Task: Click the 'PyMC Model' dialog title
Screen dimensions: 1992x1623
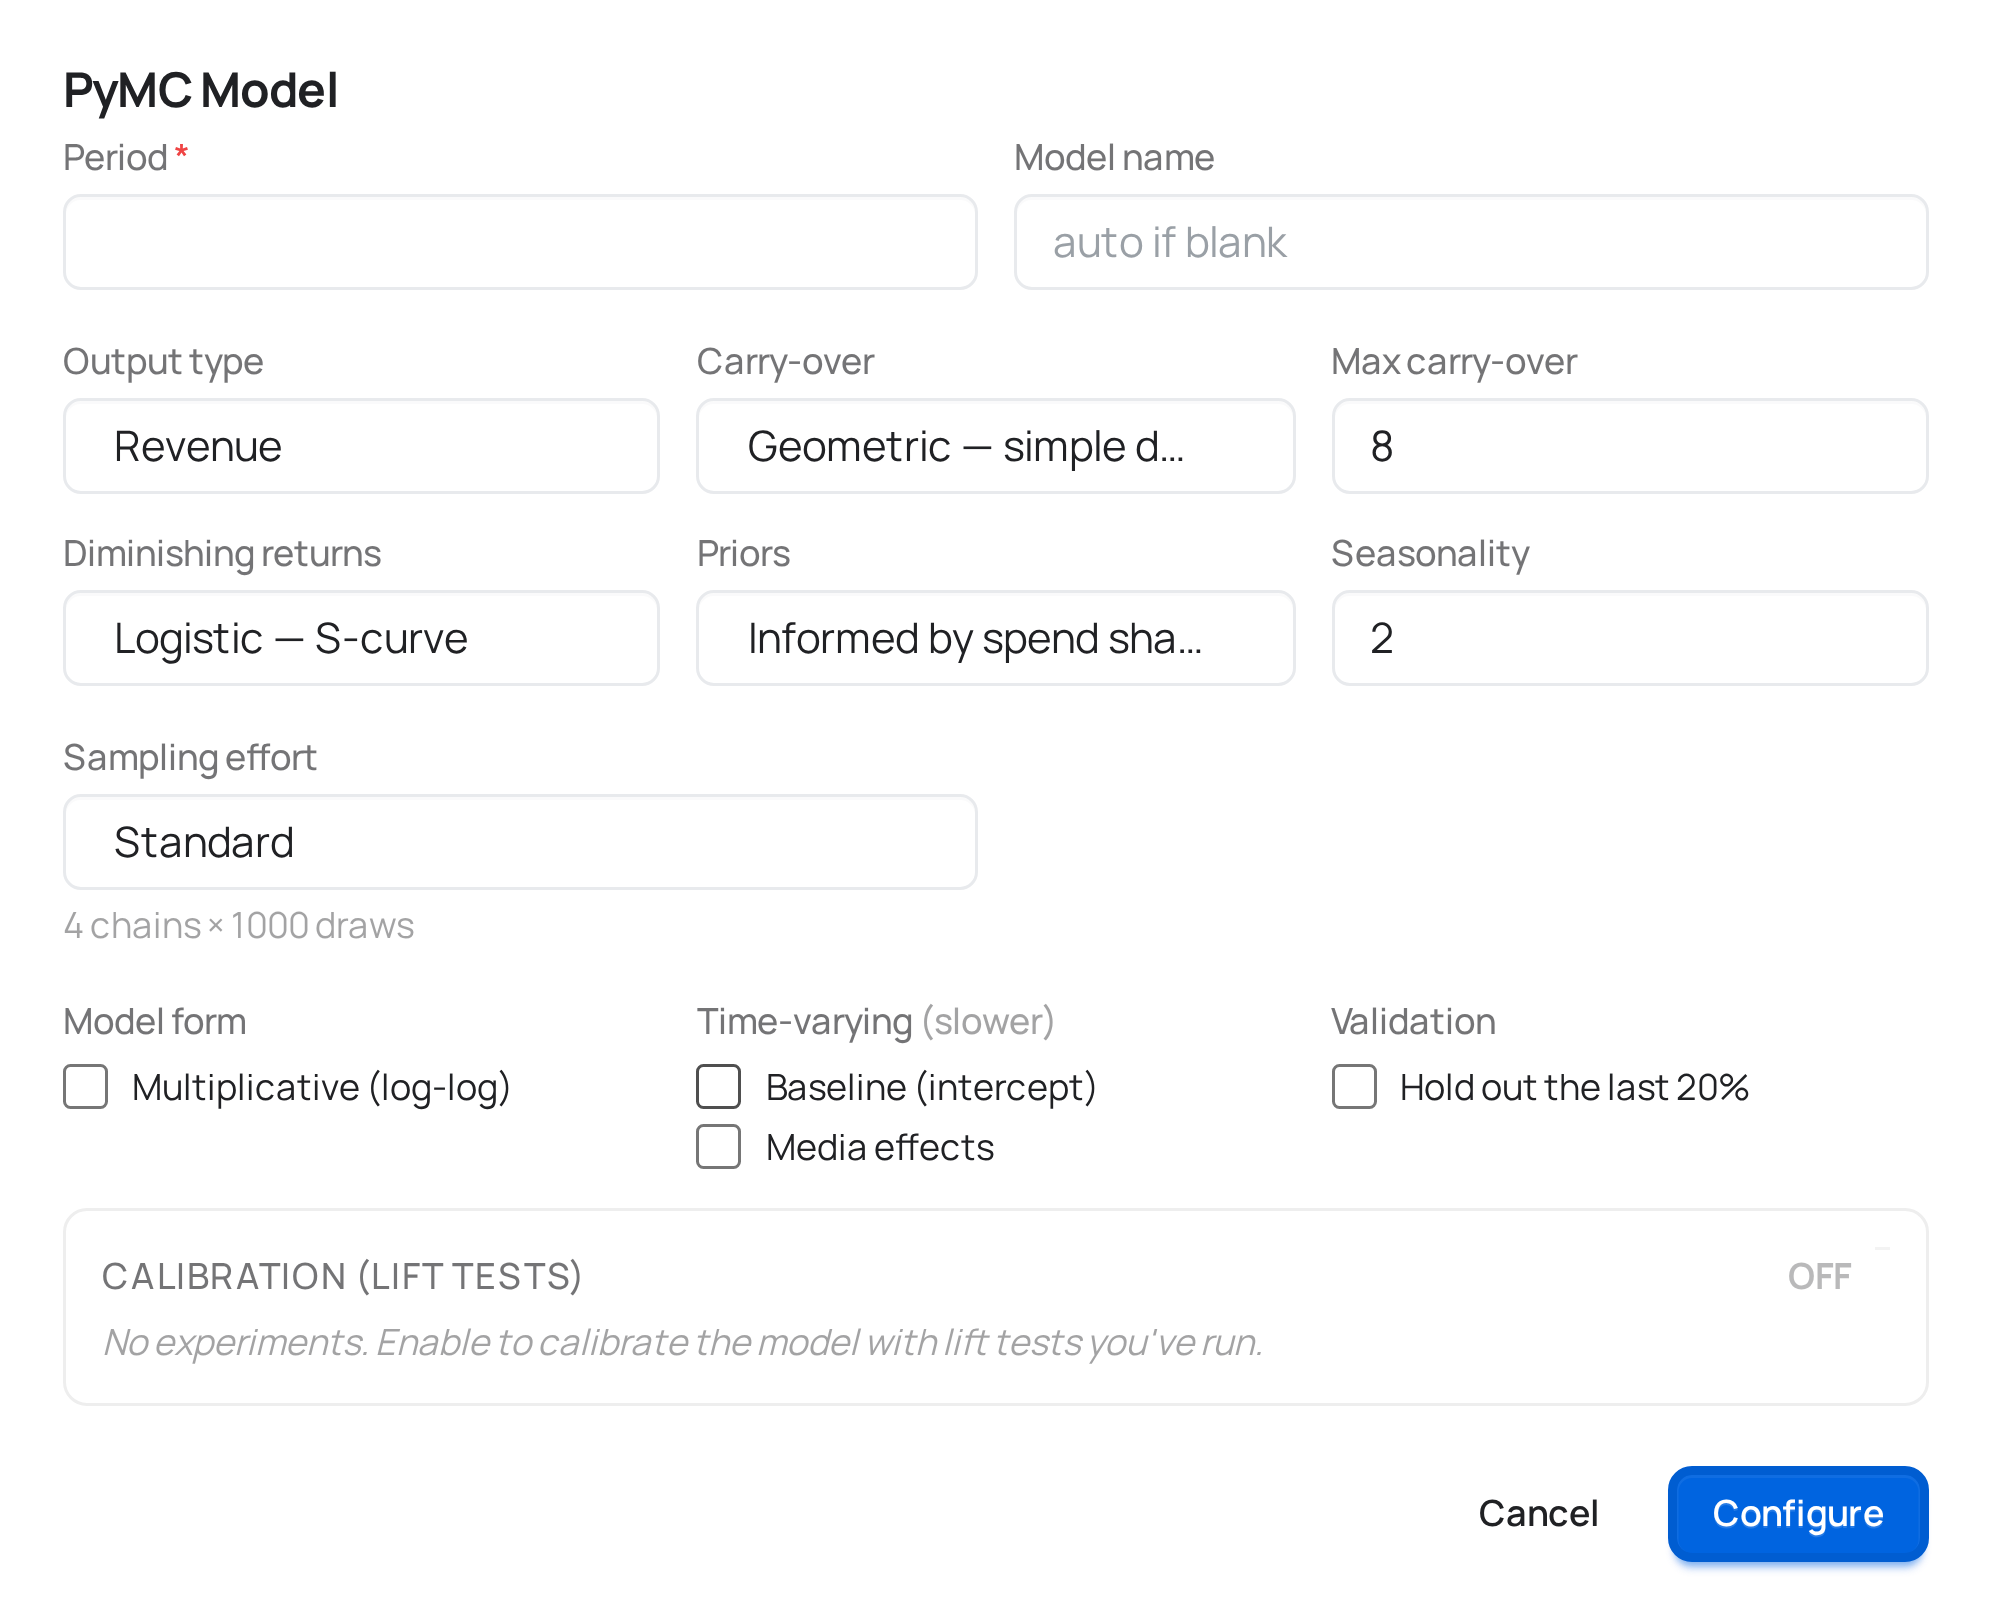Action: pos(201,90)
